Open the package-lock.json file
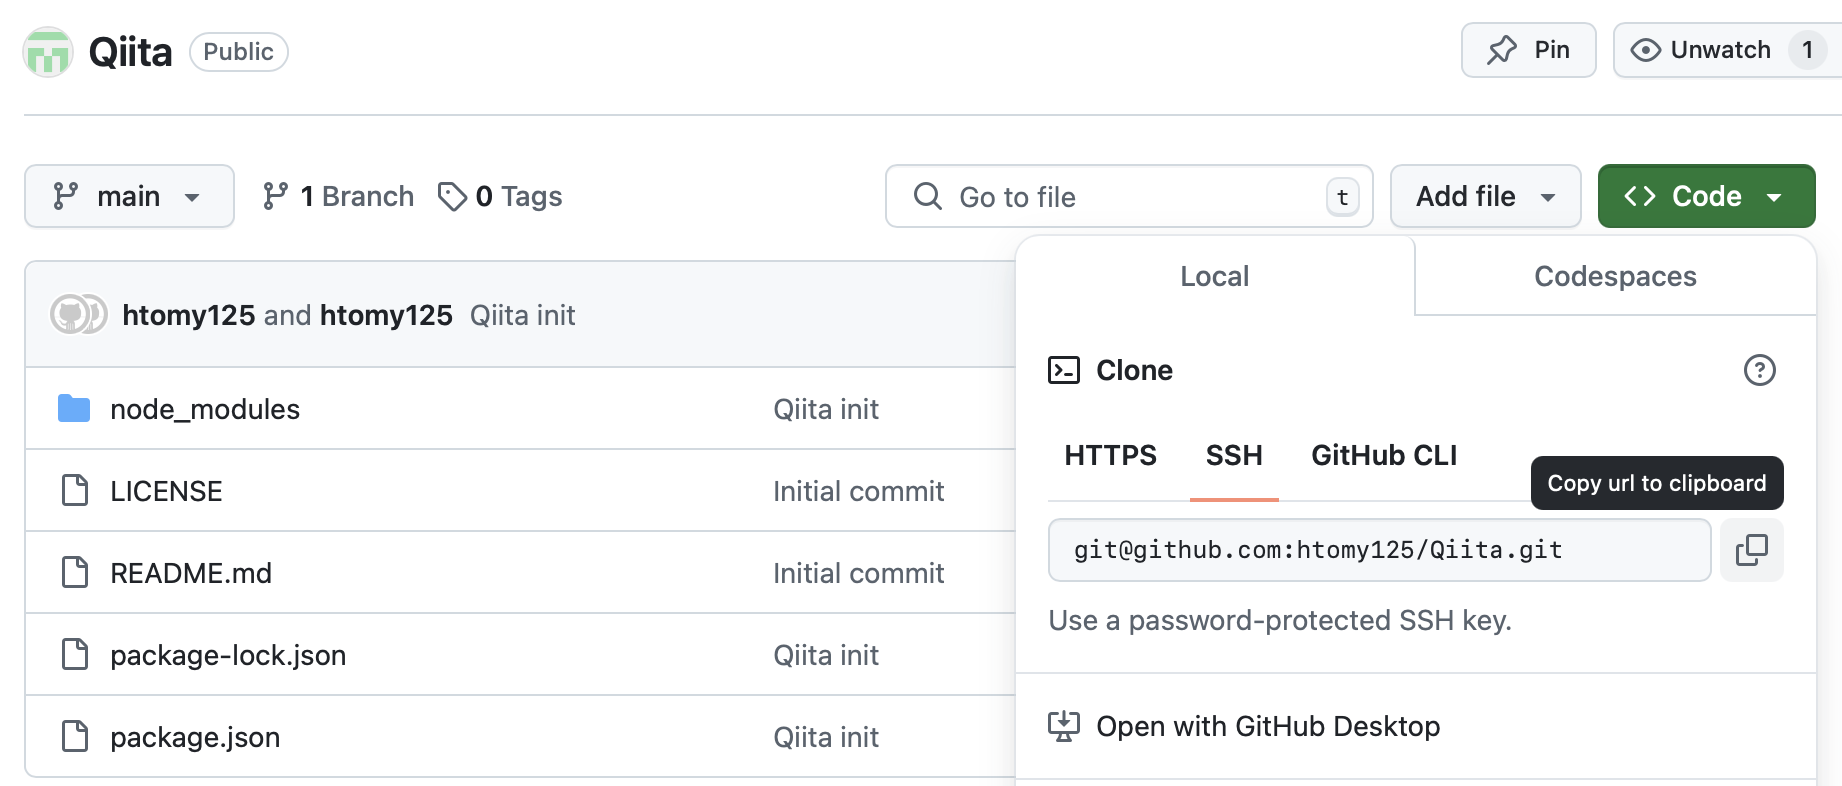The height and width of the screenshot is (786, 1842). (228, 655)
